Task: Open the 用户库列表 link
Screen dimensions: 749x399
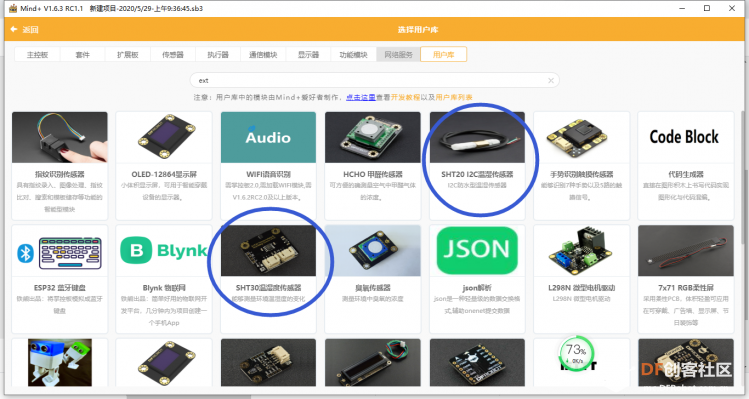Action: point(454,97)
